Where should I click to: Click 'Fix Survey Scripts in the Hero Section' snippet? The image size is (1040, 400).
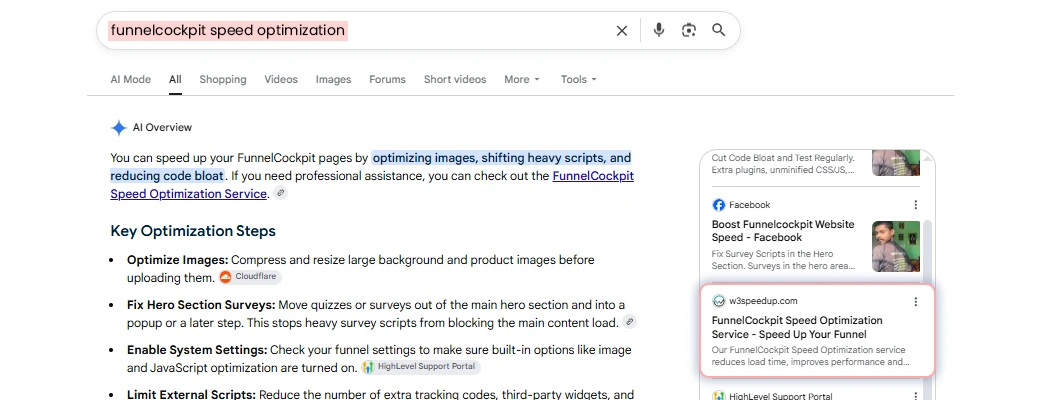pos(783,260)
